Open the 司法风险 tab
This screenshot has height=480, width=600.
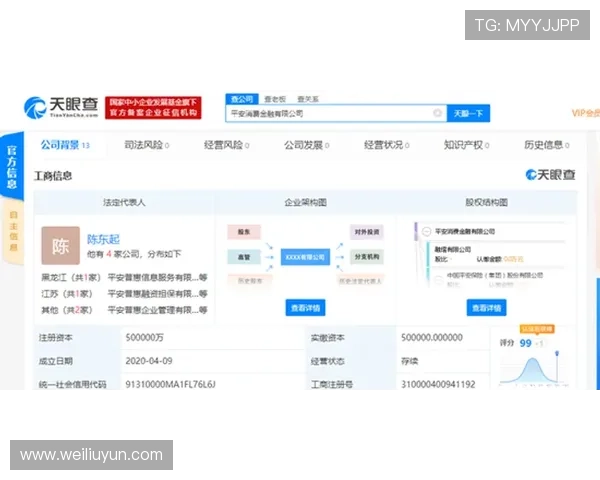[x=147, y=145]
